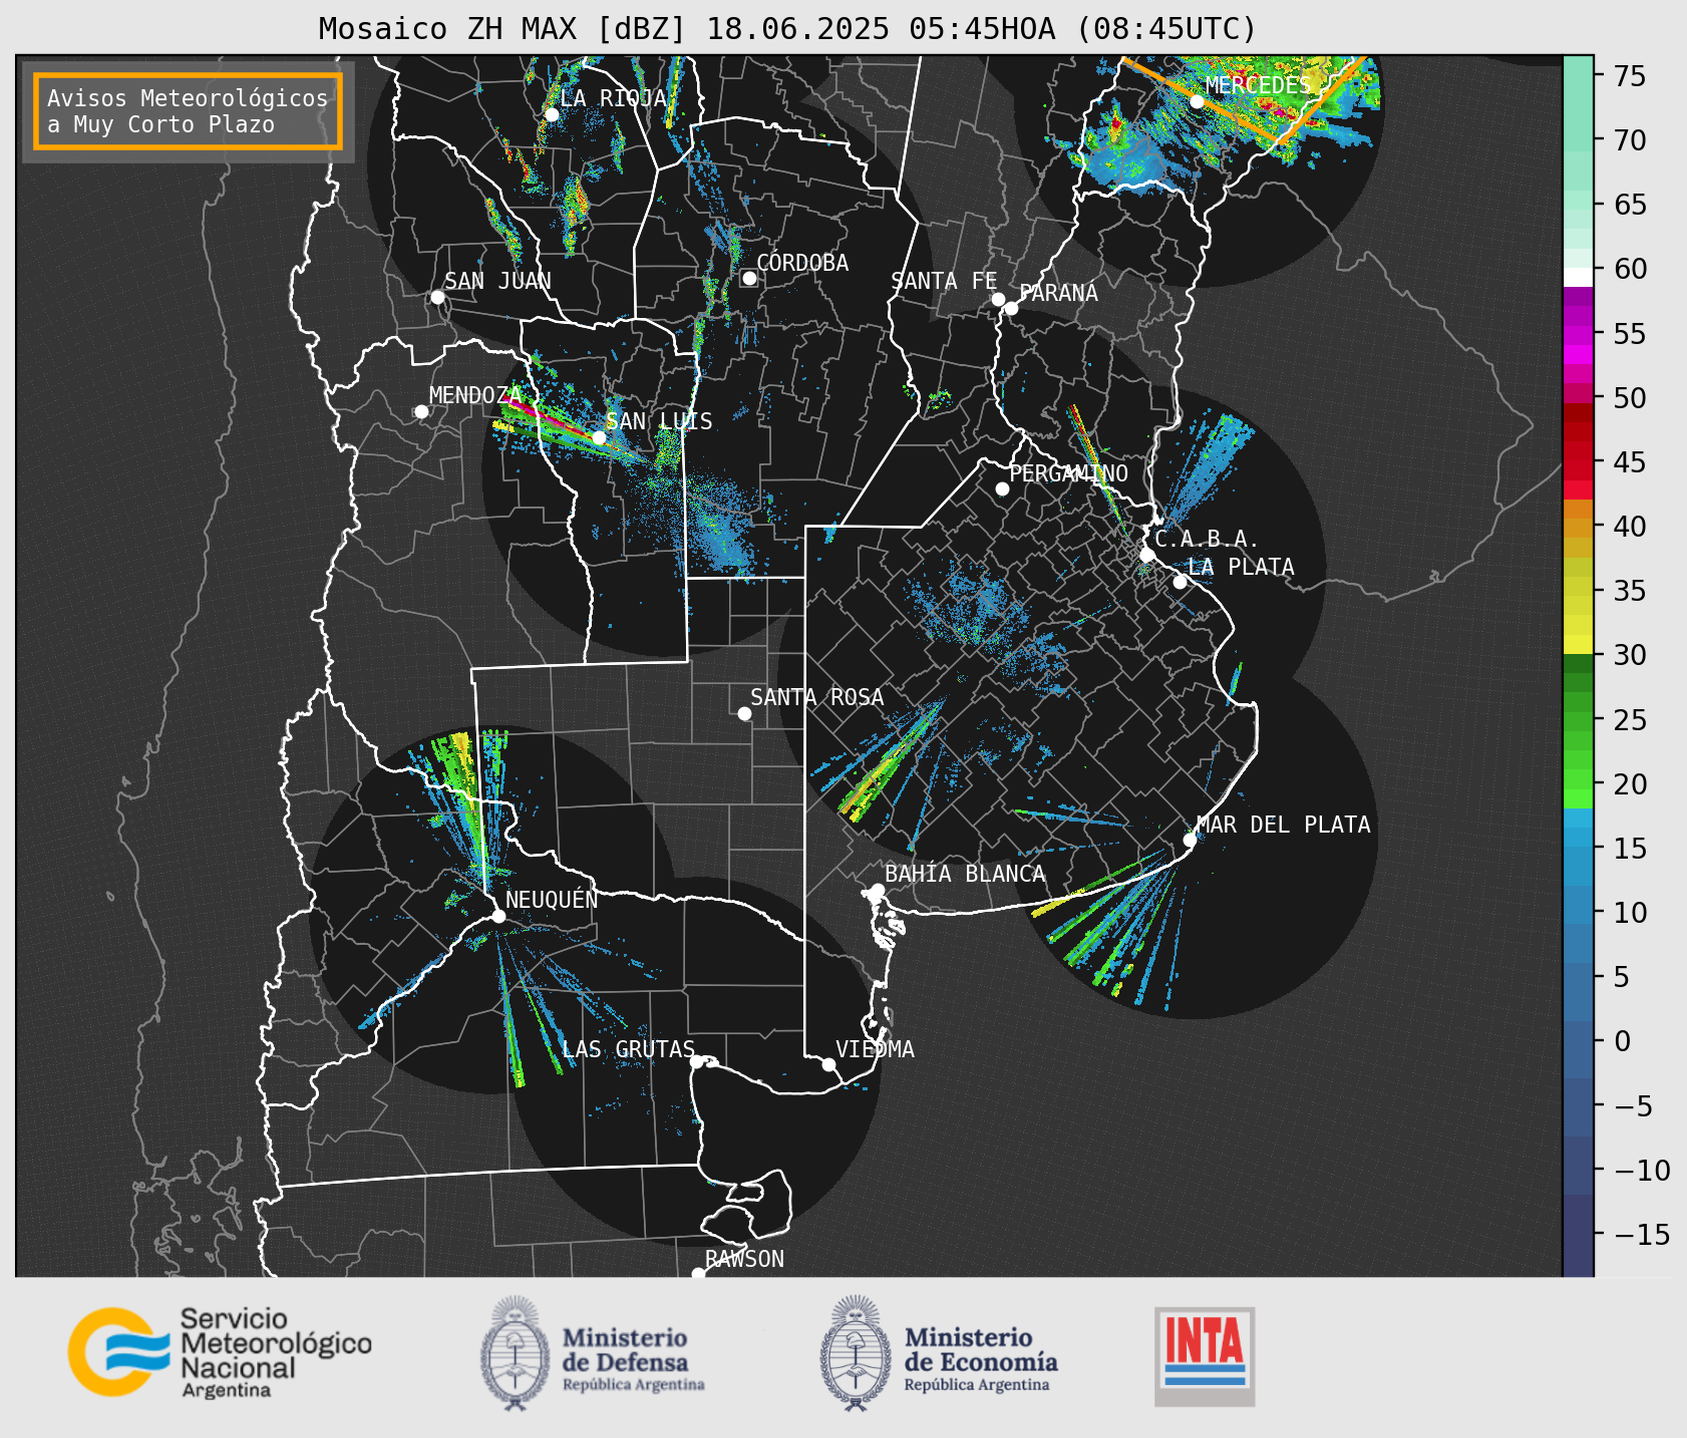Click the 0 label on the dBZ scale

(1622, 1042)
